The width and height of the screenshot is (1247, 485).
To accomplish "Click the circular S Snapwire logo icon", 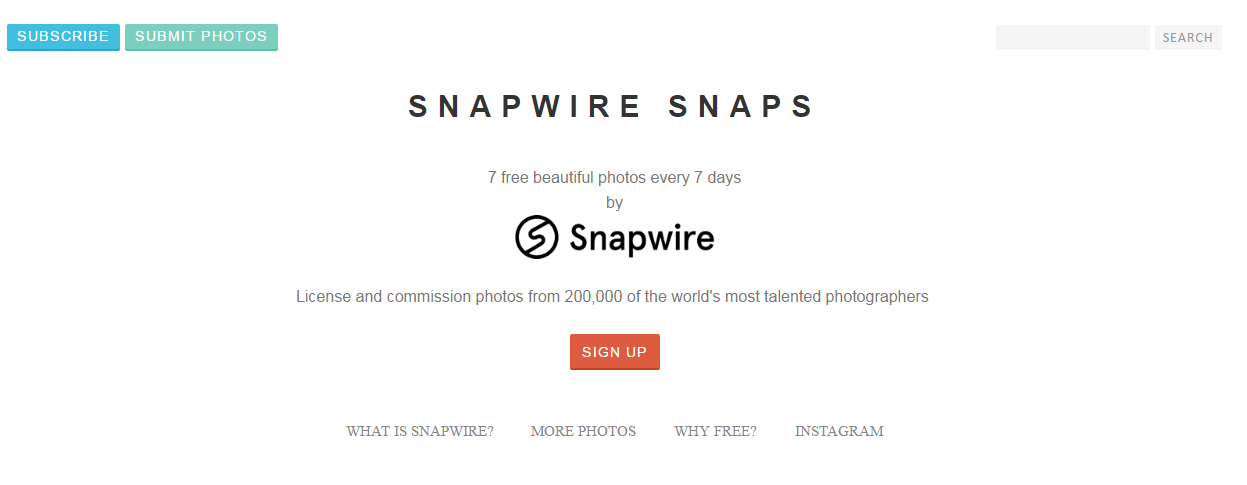I will (536, 237).
